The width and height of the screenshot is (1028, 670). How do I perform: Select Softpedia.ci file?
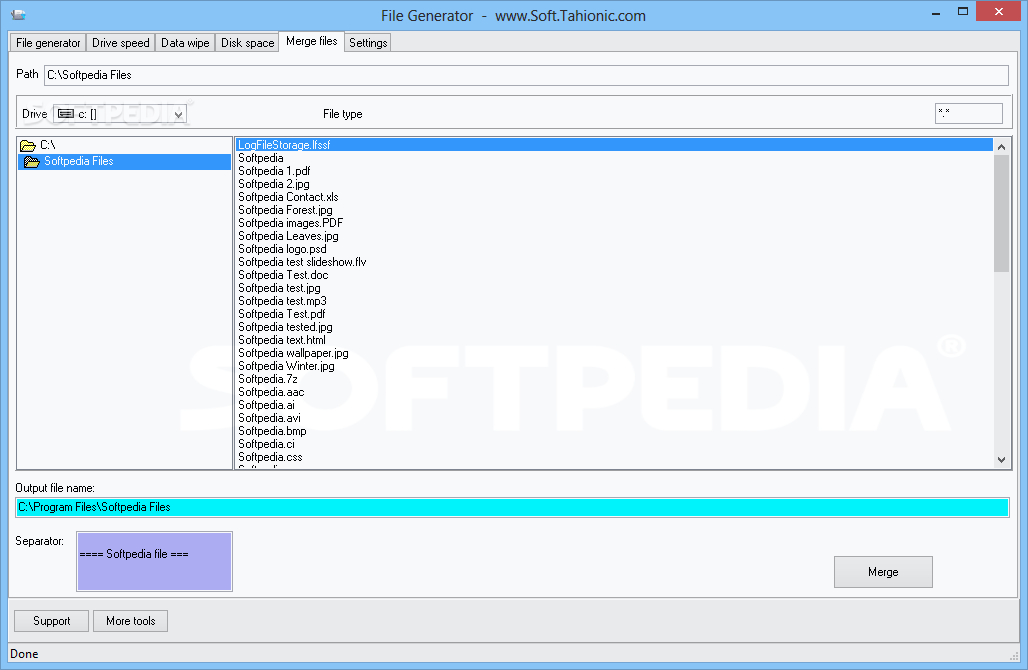pos(614,444)
